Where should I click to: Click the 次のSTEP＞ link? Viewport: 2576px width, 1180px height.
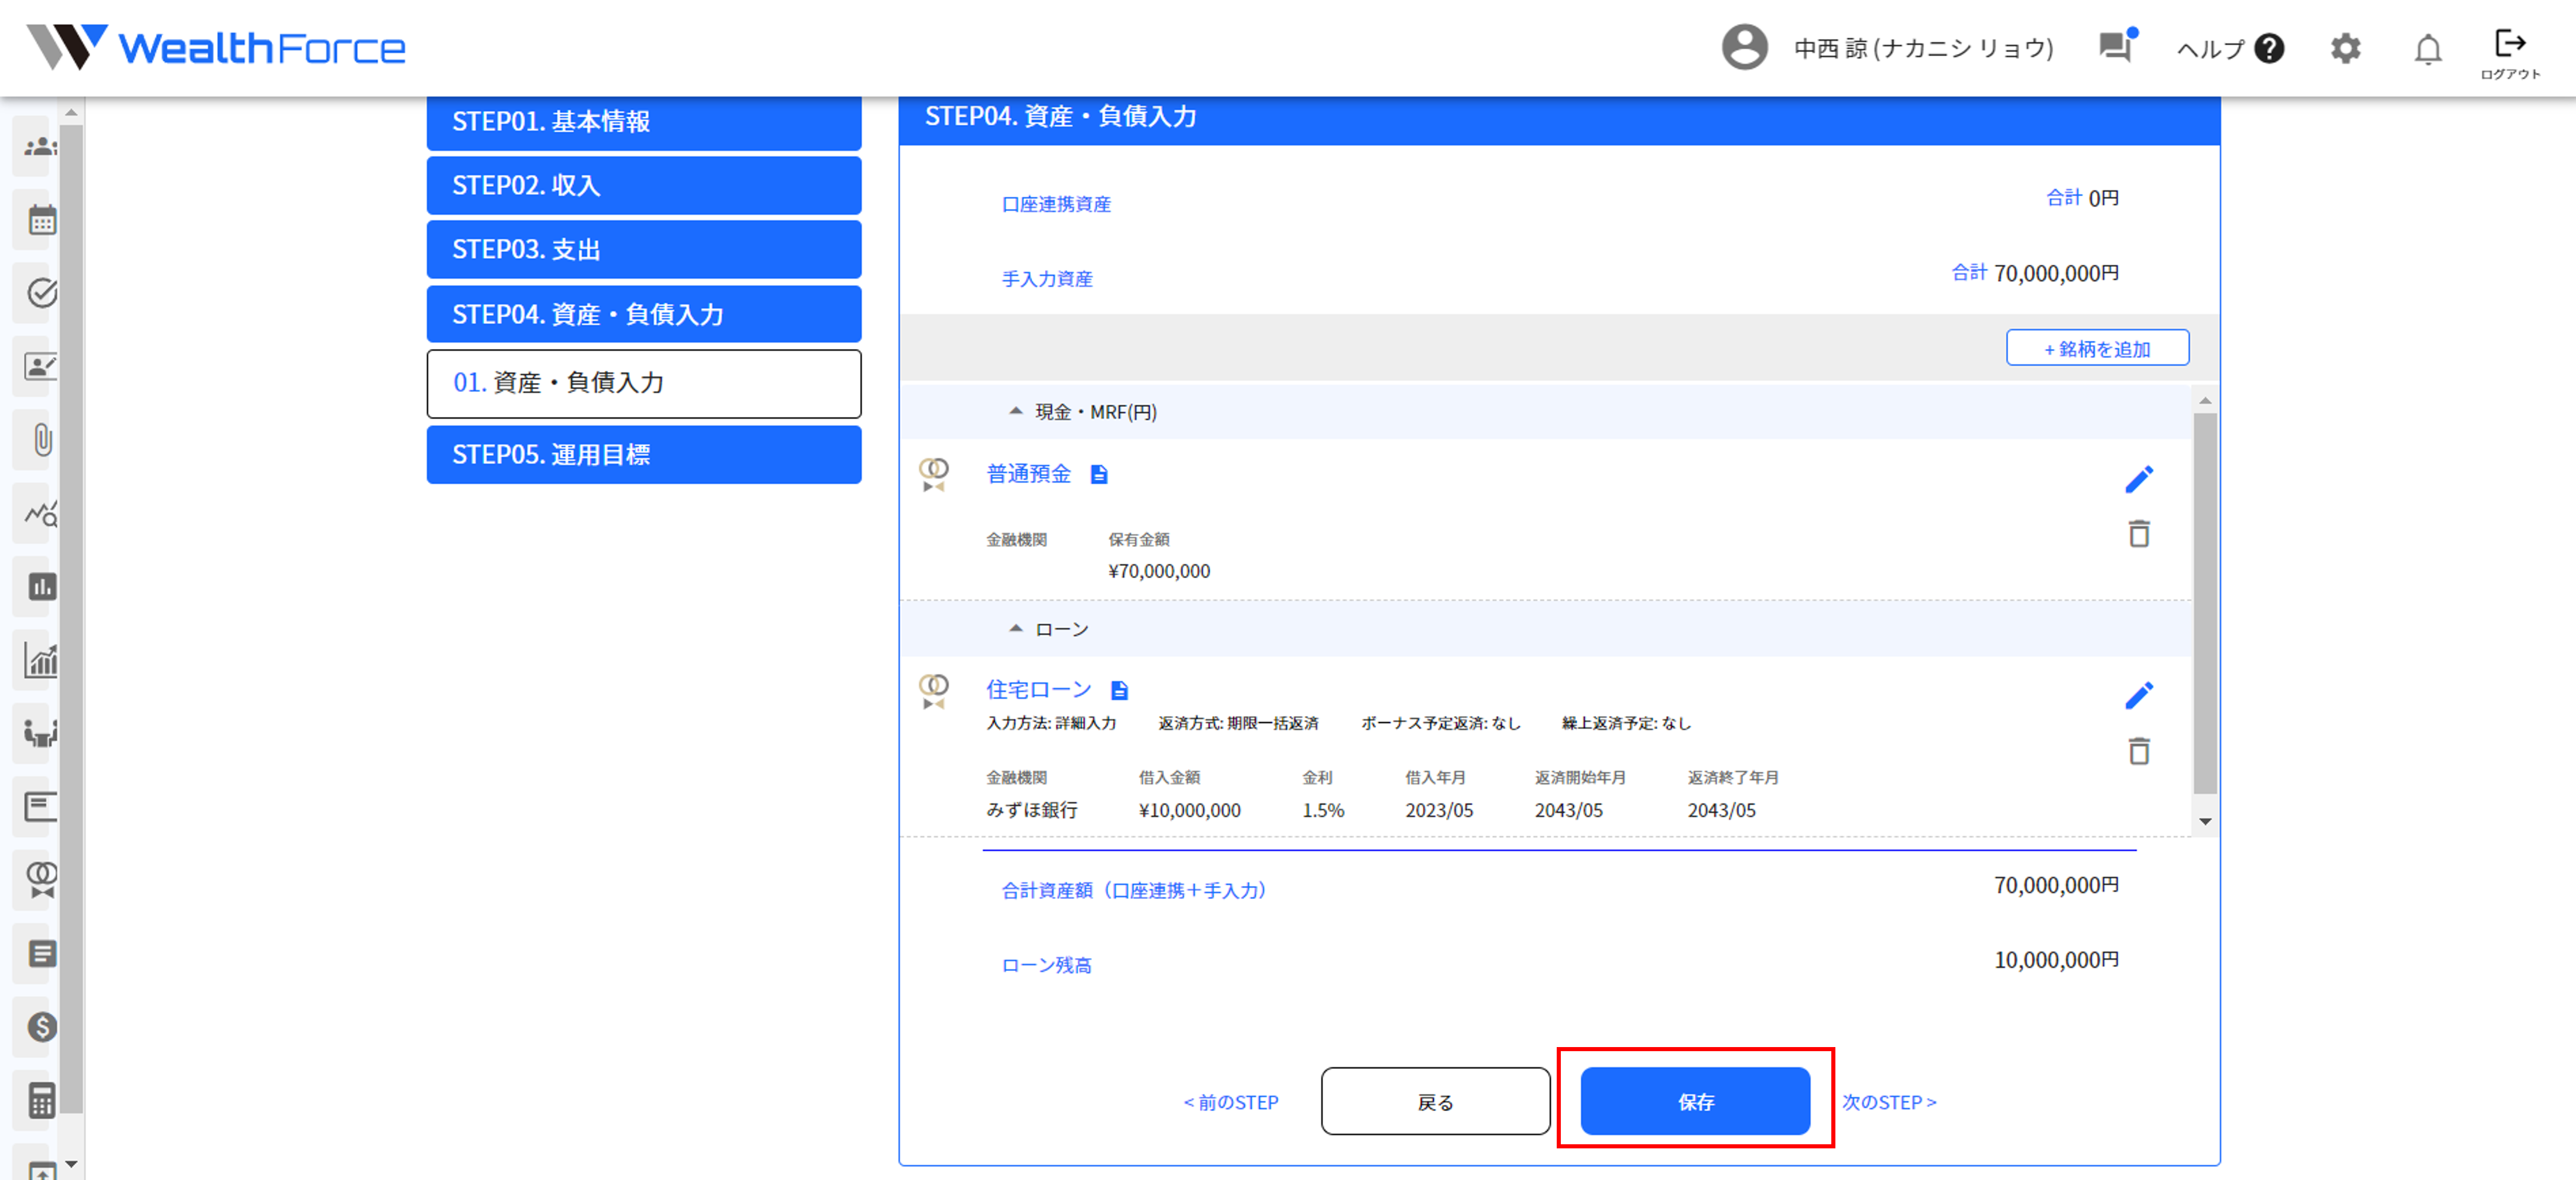(x=1889, y=1102)
